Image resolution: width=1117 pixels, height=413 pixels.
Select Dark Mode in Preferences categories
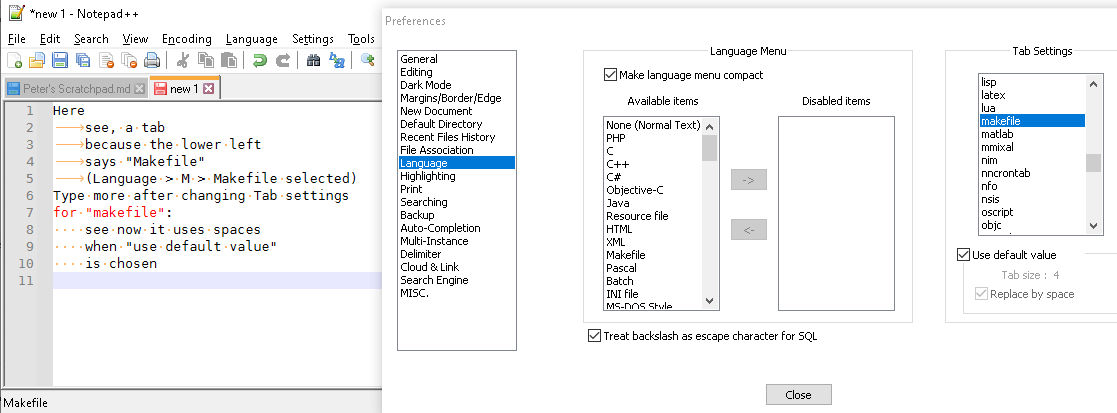tap(425, 85)
